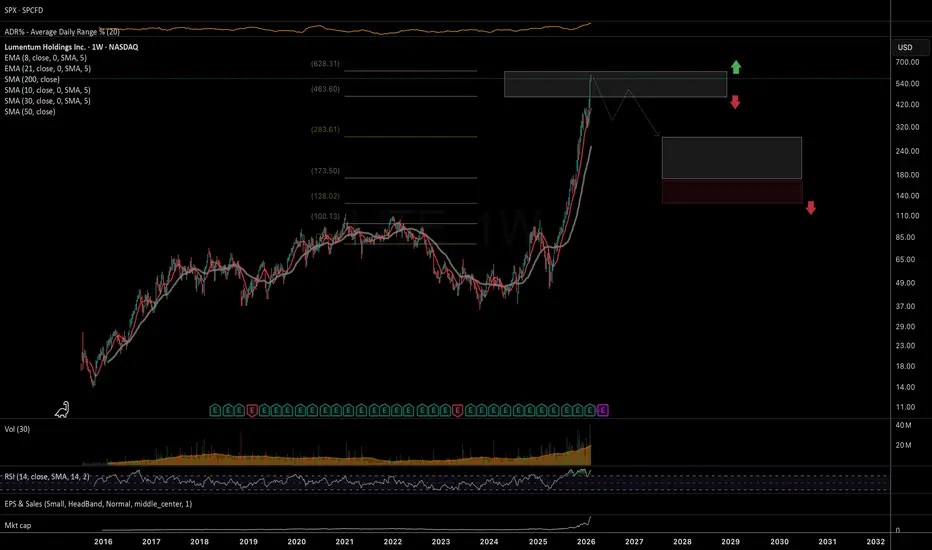Click 29.00 on the price axis
Image resolution: width=932 pixels, height=550 pixels.
point(905,326)
